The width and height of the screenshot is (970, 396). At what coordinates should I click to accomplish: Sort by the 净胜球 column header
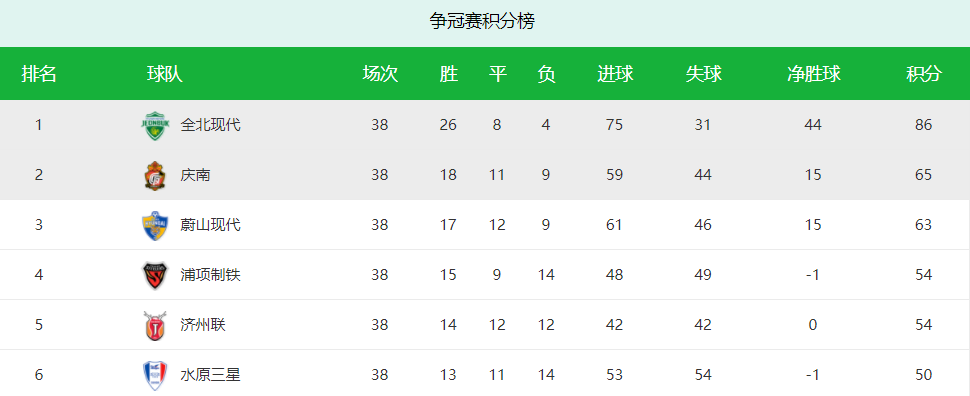click(813, 74)
